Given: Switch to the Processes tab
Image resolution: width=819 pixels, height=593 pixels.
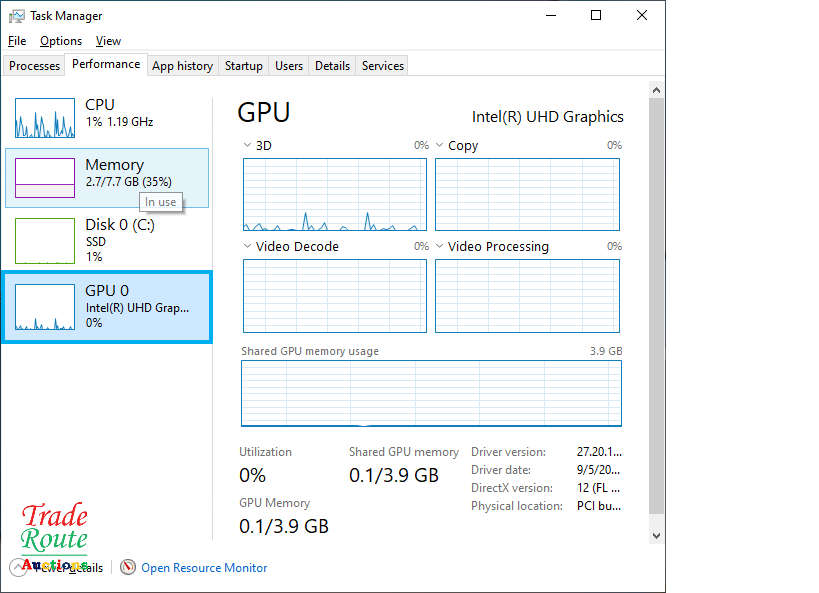Looking at the screenshot, I should [x=35, y=66].
